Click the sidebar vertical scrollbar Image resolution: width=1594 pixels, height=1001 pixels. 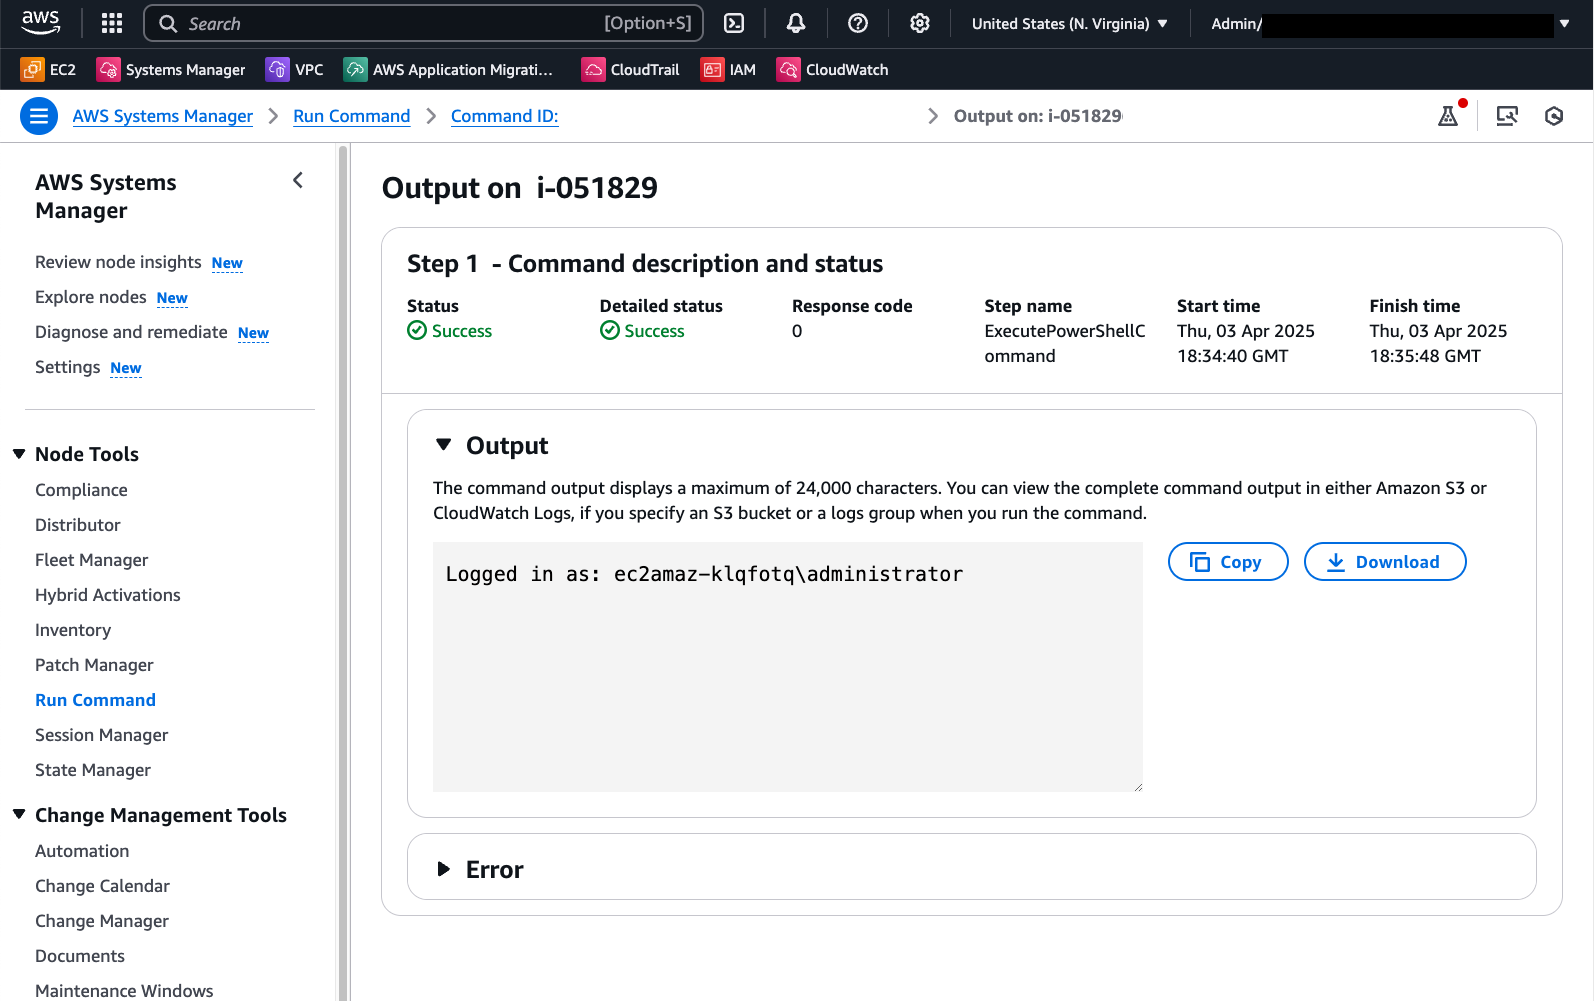343,572
